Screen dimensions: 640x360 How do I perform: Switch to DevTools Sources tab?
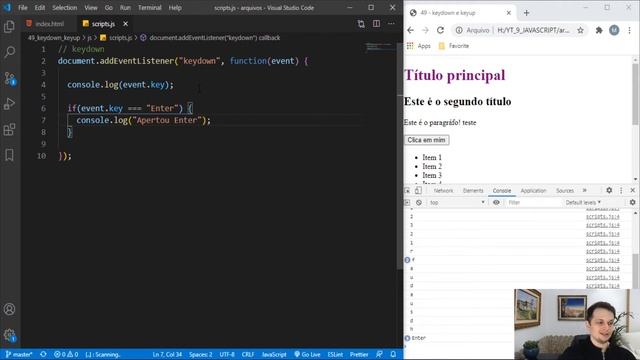565,191
